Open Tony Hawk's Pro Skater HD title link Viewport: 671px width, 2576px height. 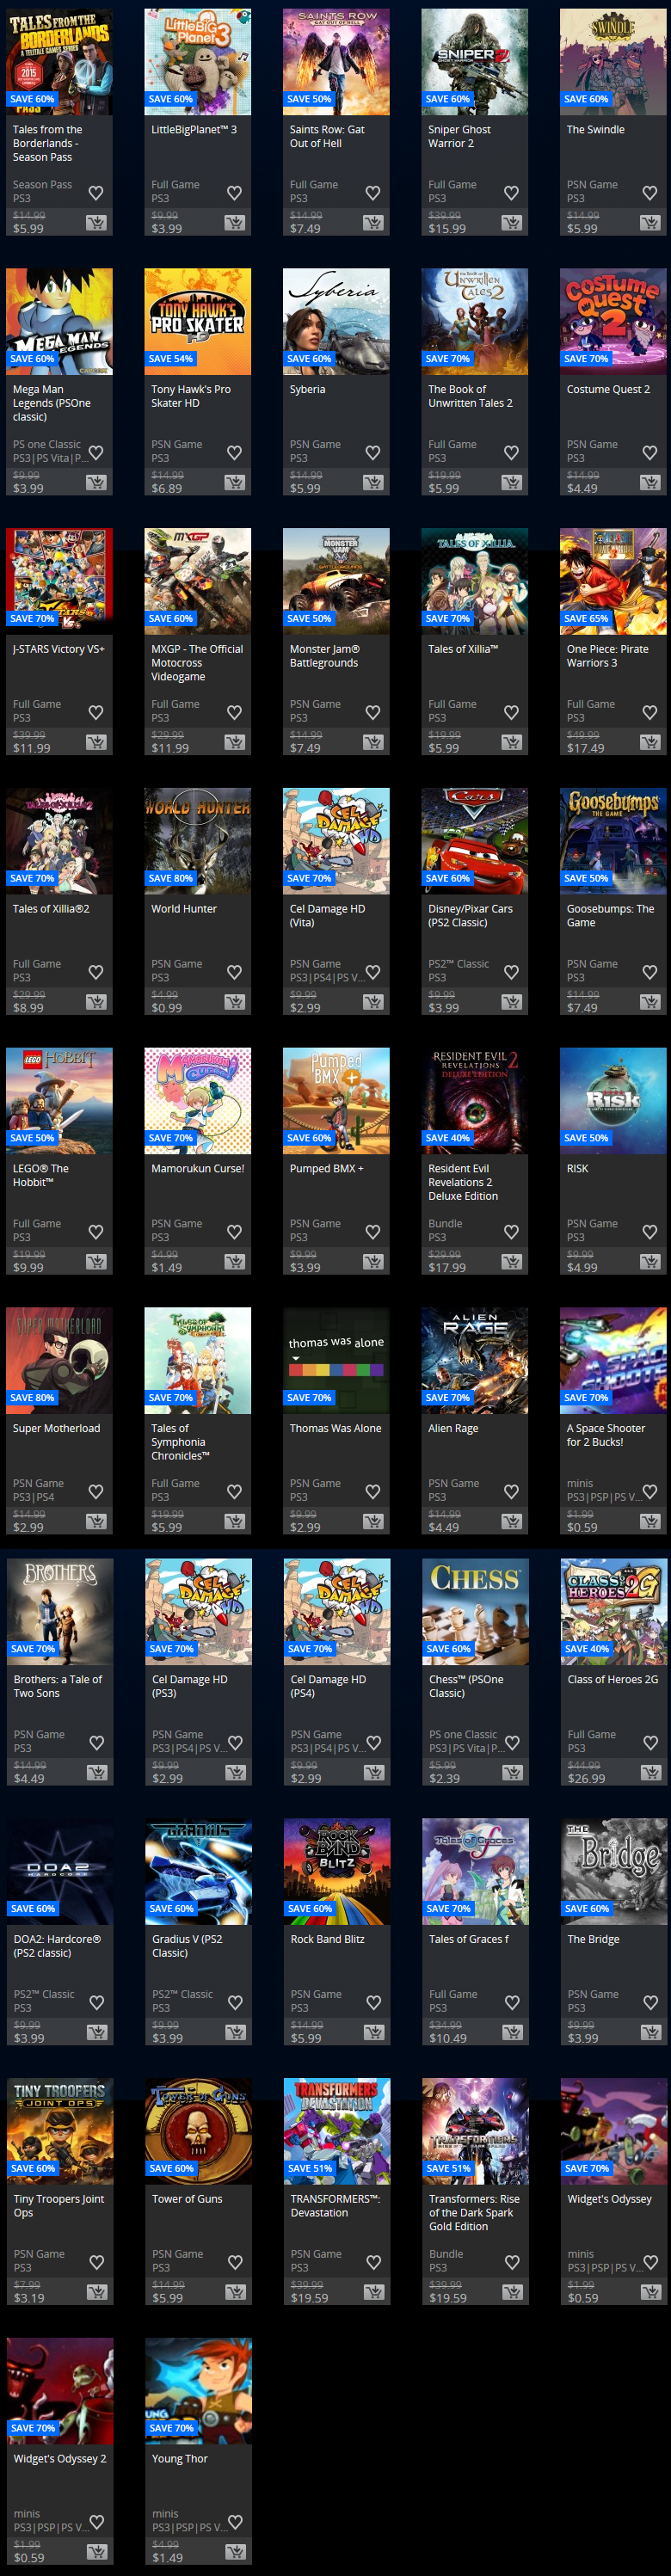pos(190,396)
